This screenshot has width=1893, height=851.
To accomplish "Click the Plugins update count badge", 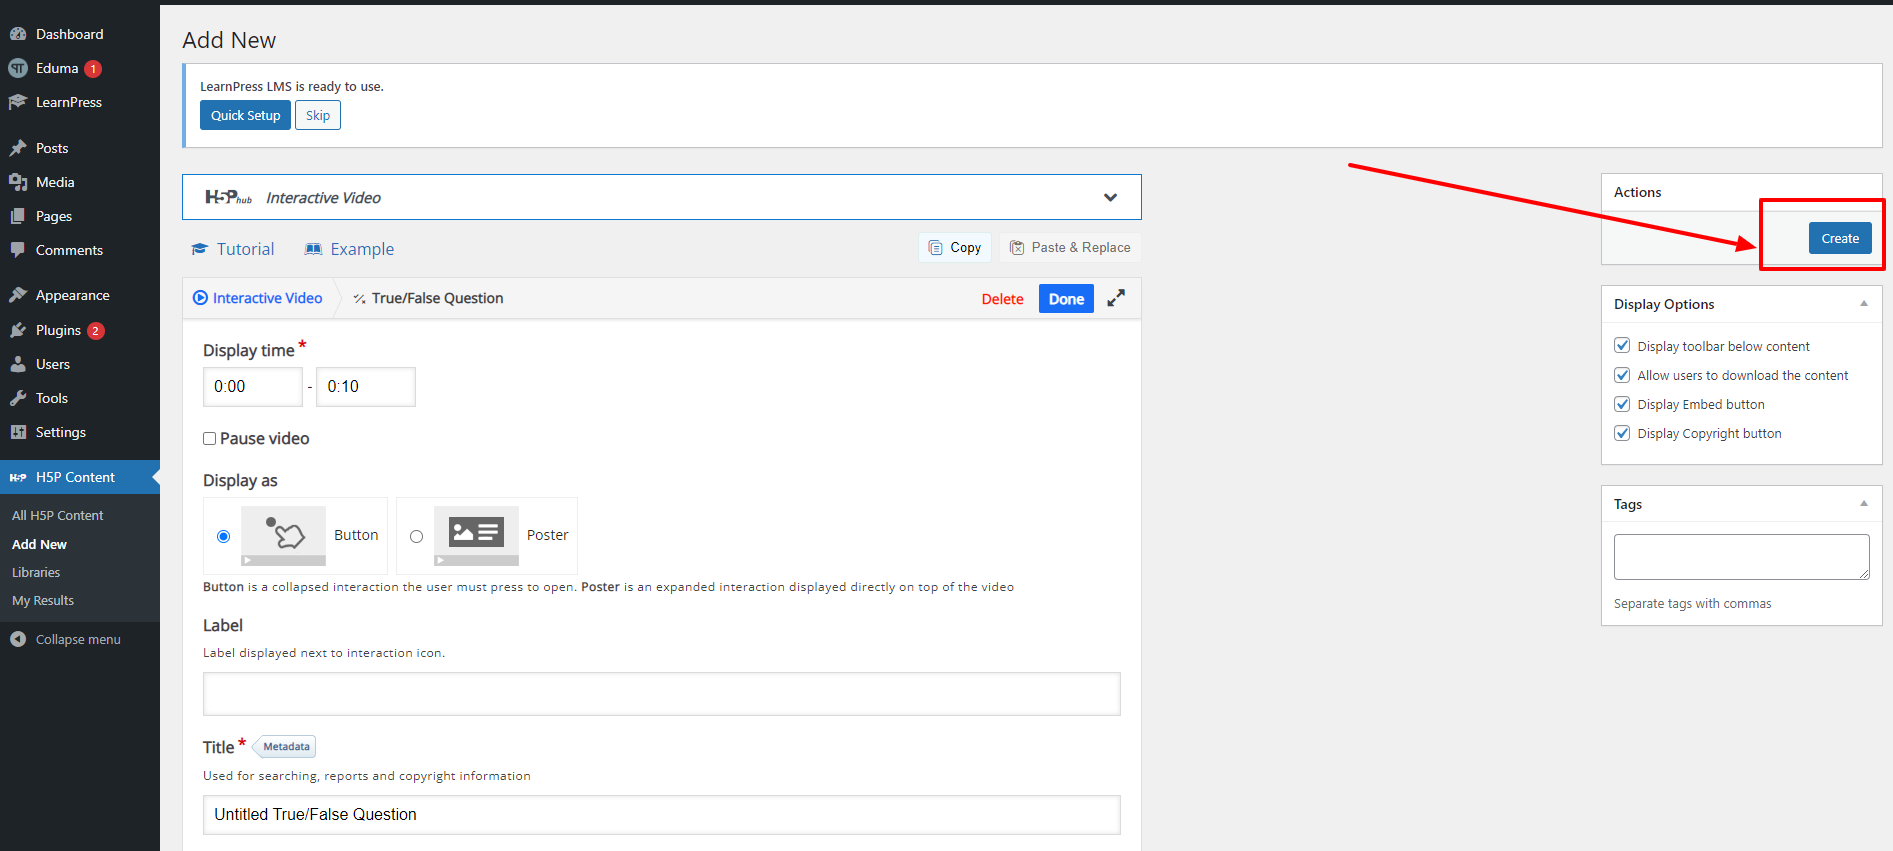I will [x=95, y=331].
